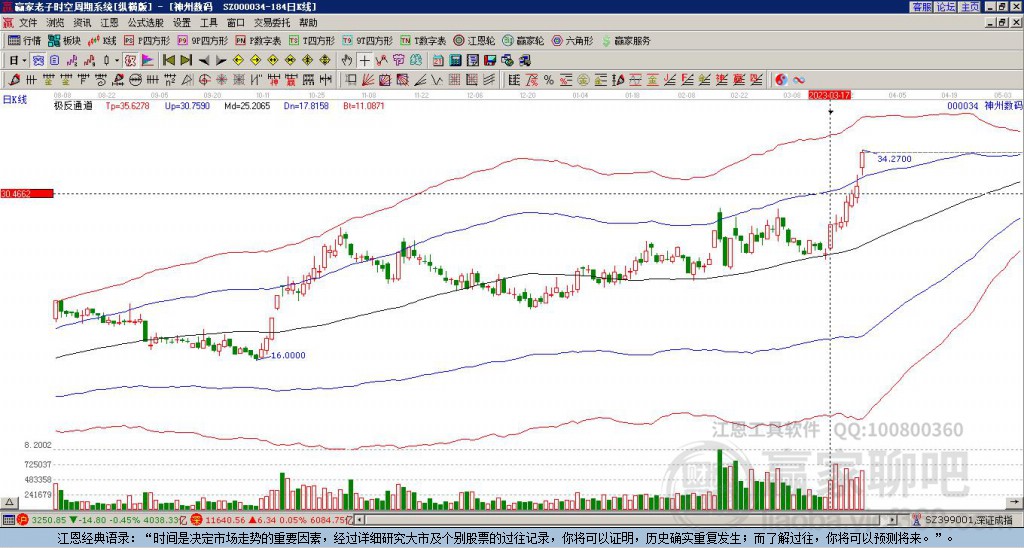Jump to first bar icon
Viewport: 1024px width, 548px height.
pos(169,61)
